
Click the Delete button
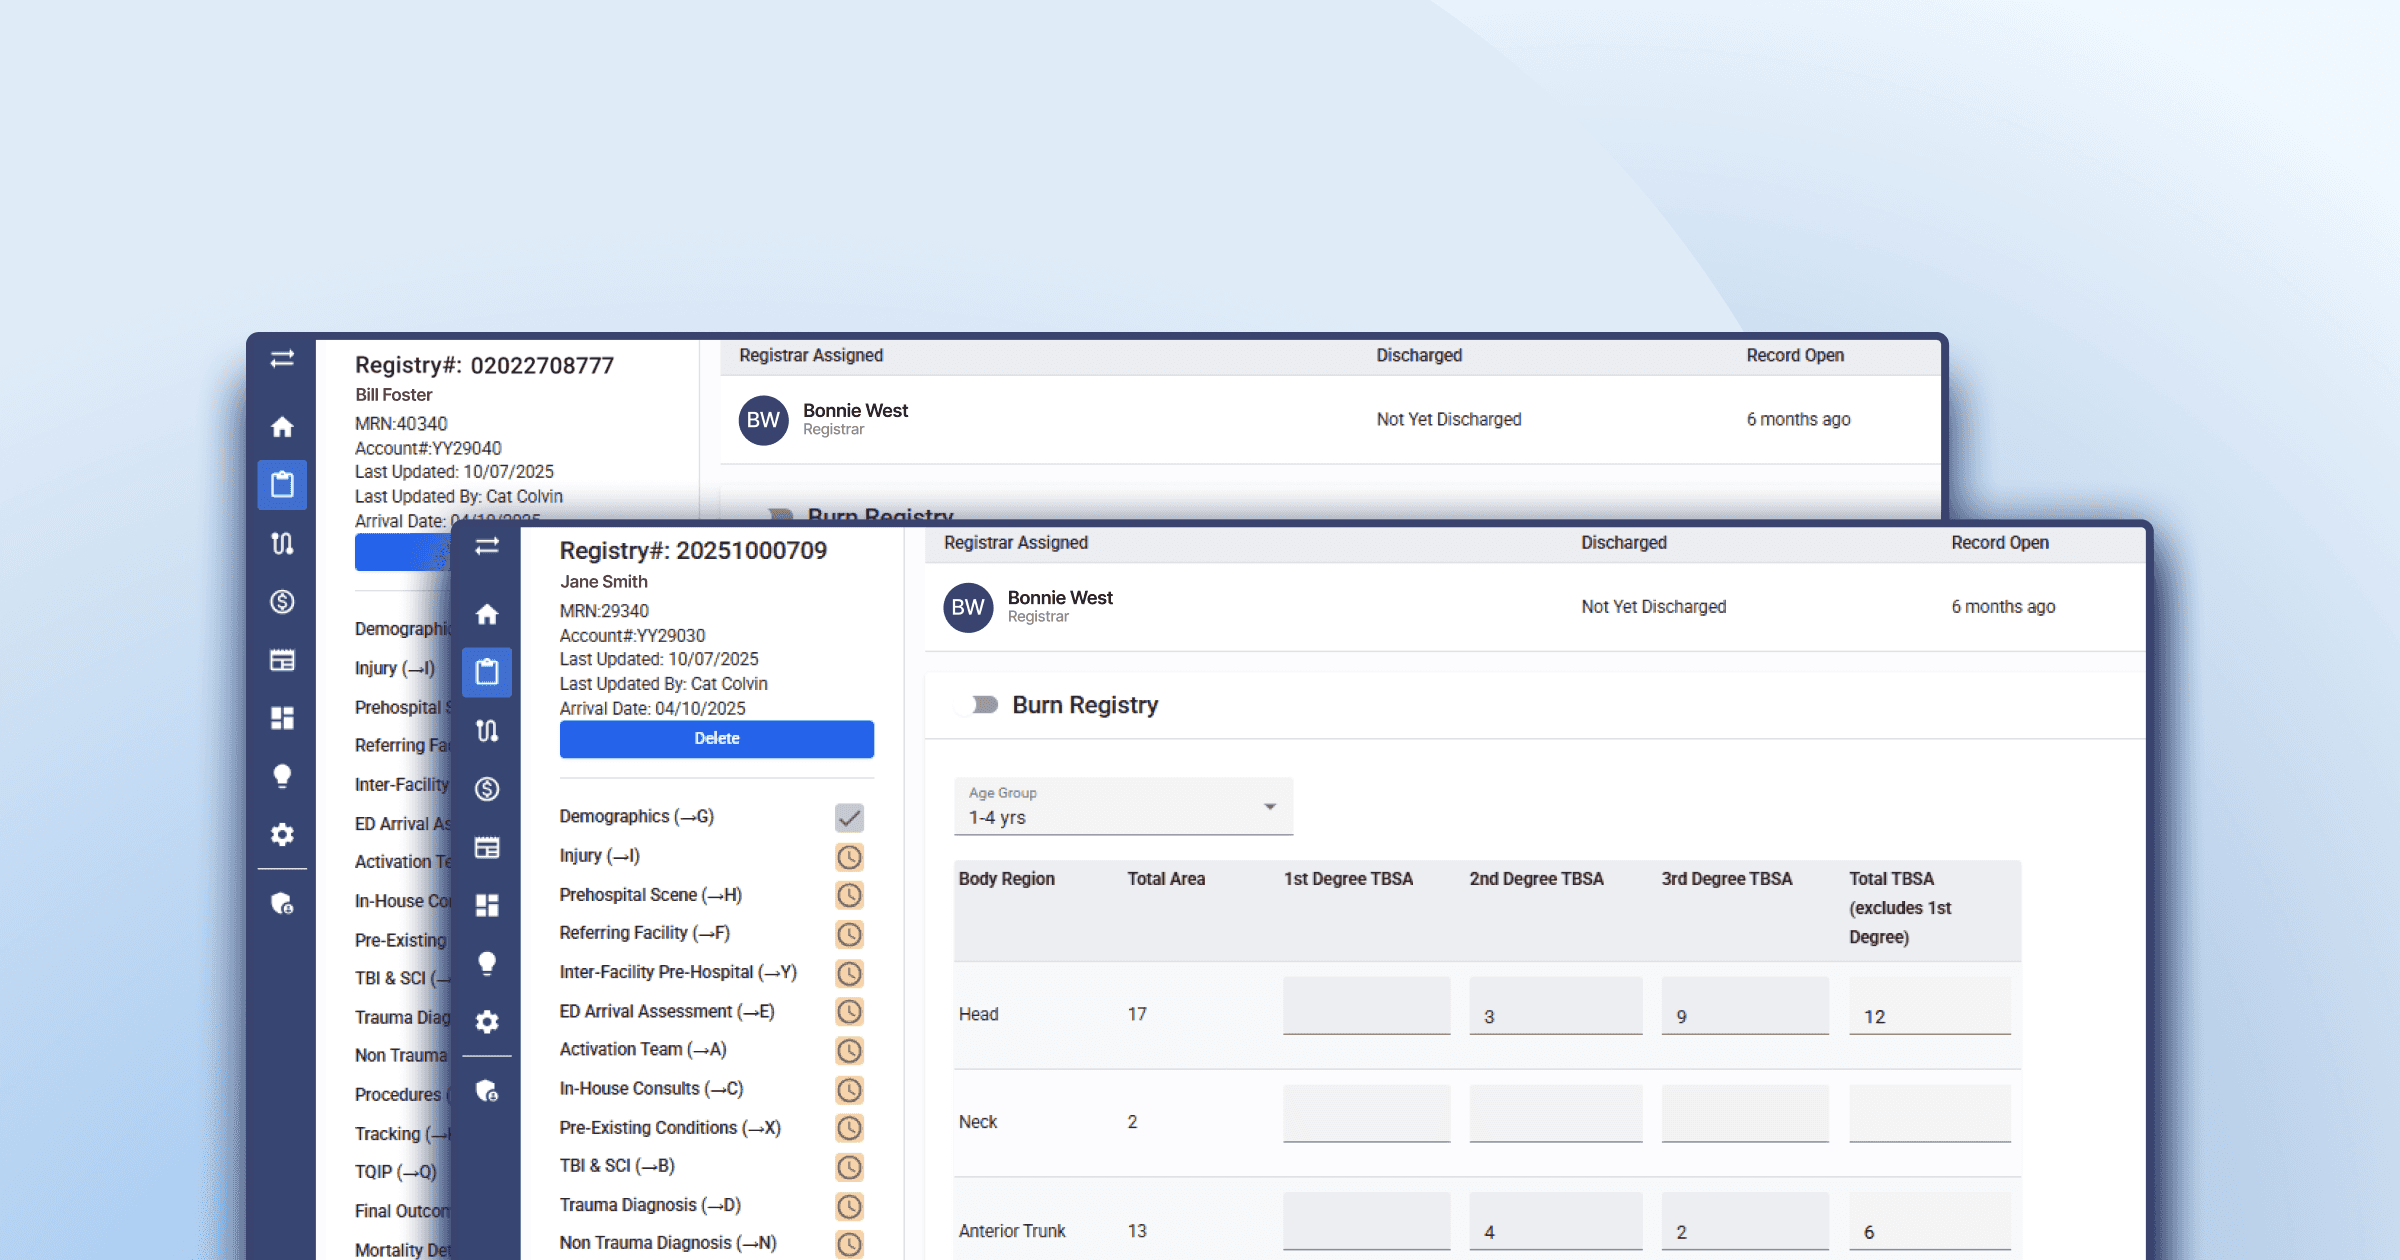tap(715, 738)
